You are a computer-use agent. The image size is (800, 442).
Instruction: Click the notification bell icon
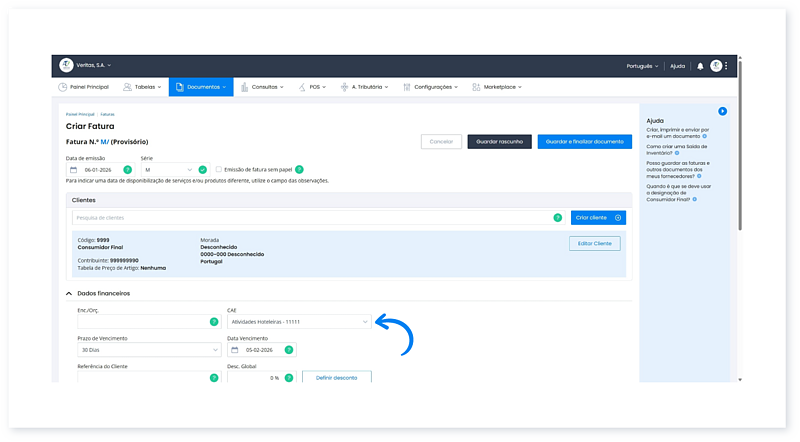[x=700, y=66]
